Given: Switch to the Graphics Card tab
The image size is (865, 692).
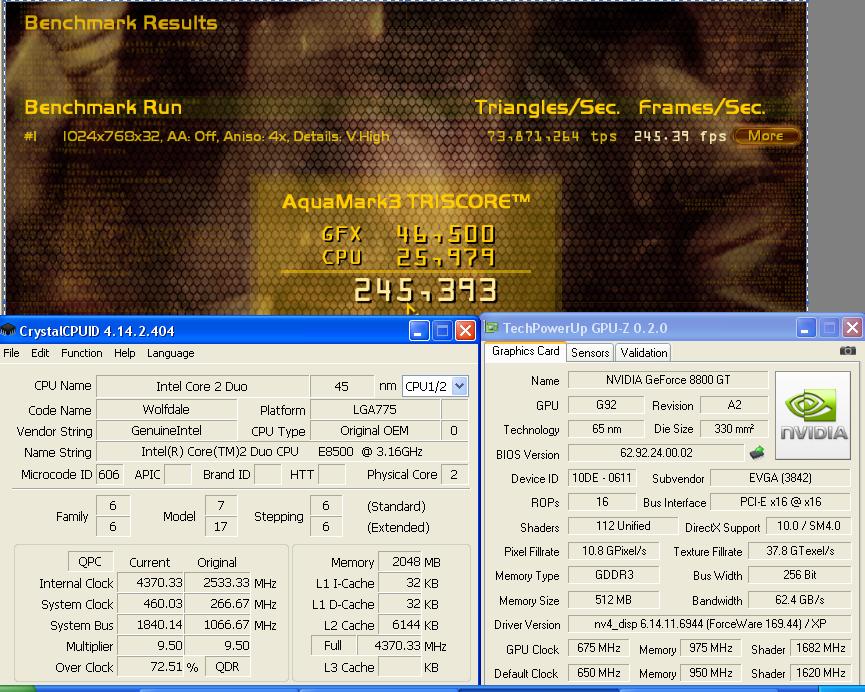Looking at the screenshot, I should coord(525,352).
